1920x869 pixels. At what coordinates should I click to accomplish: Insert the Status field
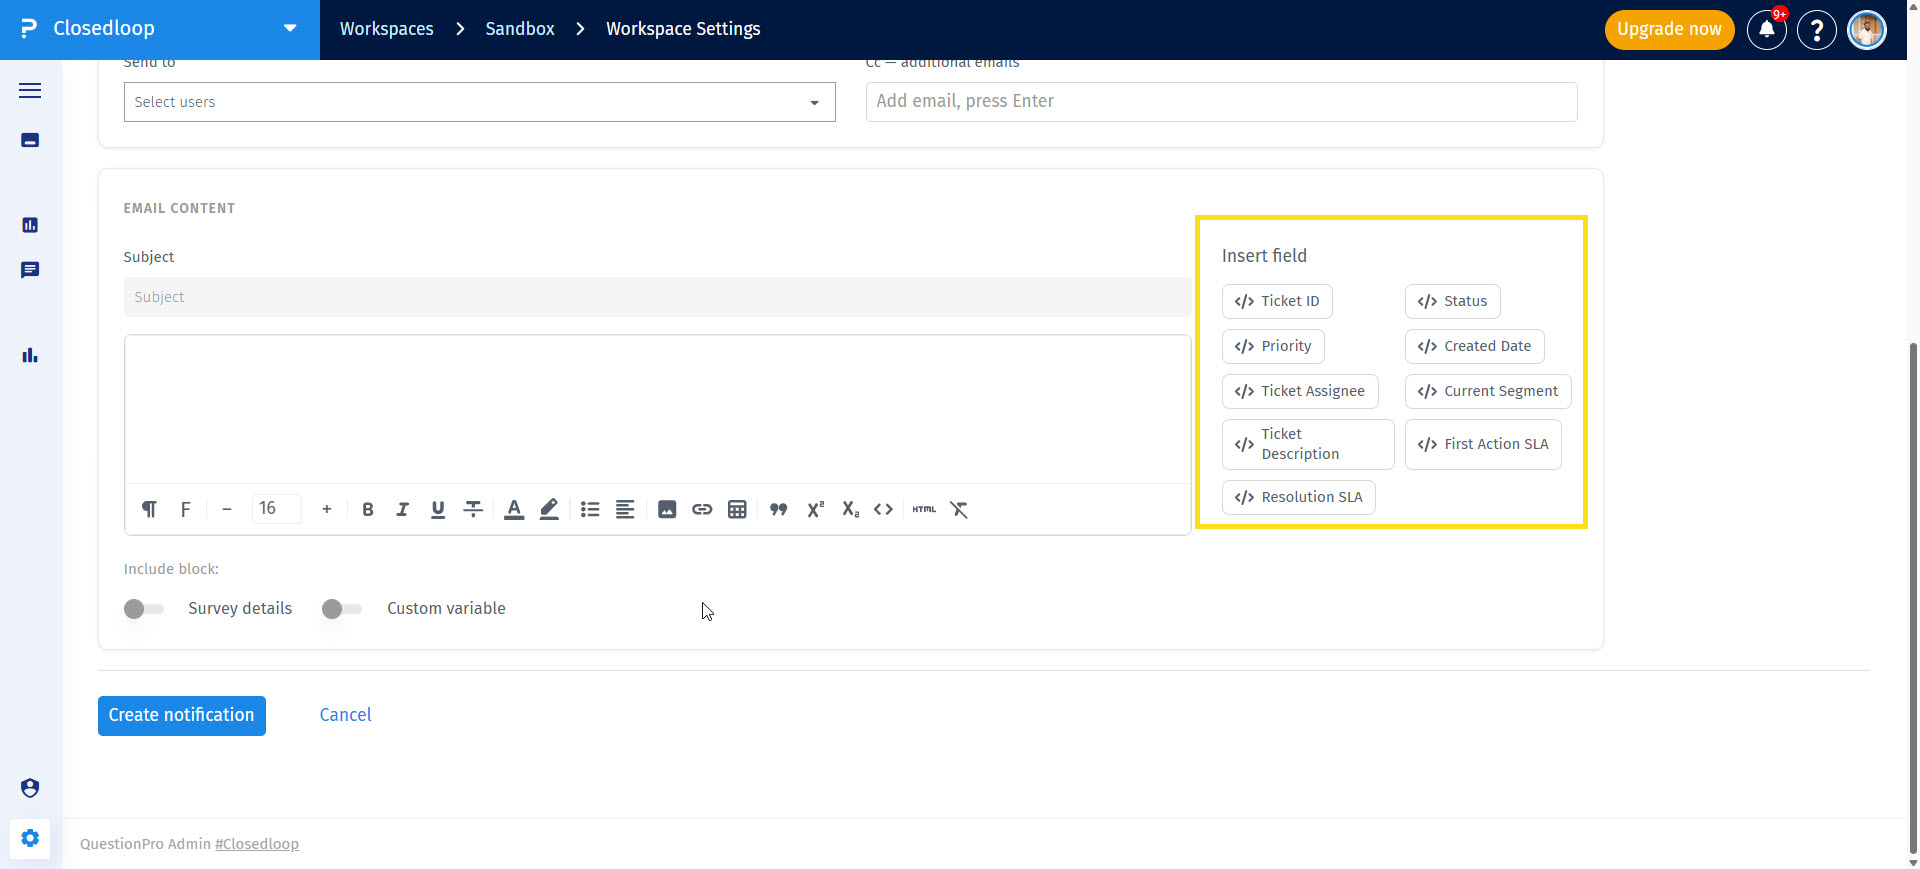pyautogui.click(x=1452, y=301)
